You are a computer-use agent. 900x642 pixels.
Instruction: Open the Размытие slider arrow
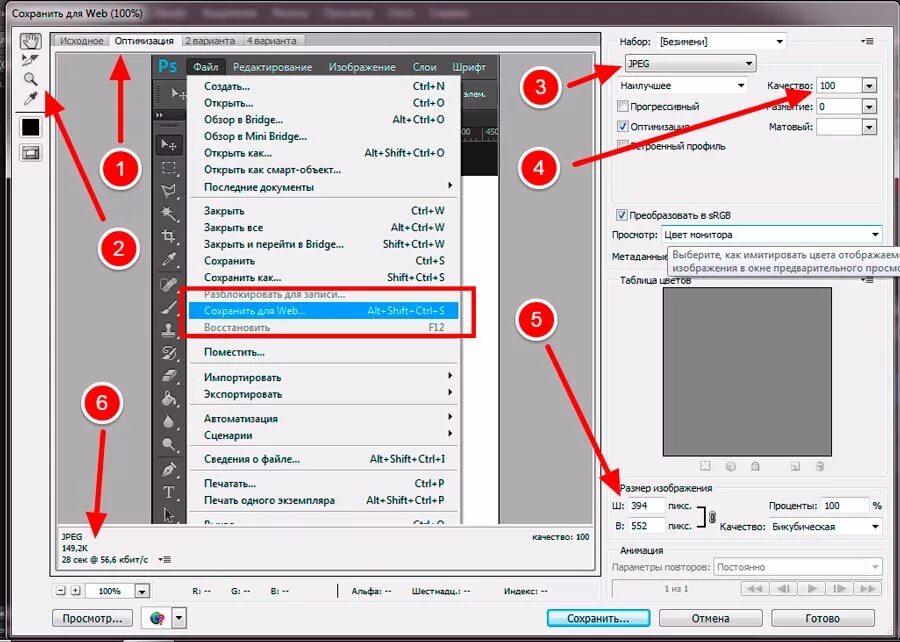click(869, 107)
